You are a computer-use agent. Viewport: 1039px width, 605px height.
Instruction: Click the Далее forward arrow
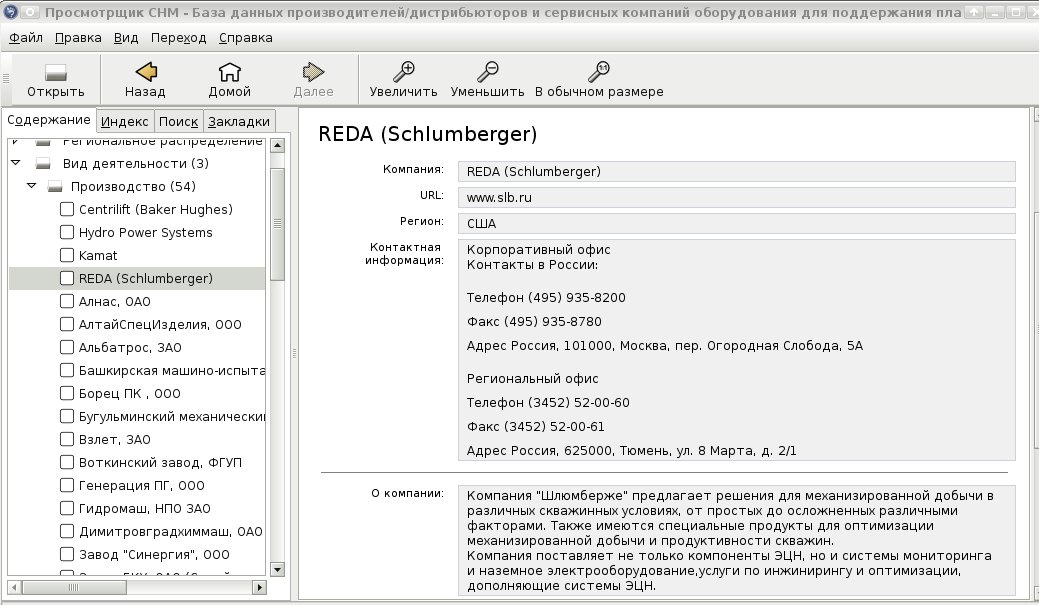[313, 72]
